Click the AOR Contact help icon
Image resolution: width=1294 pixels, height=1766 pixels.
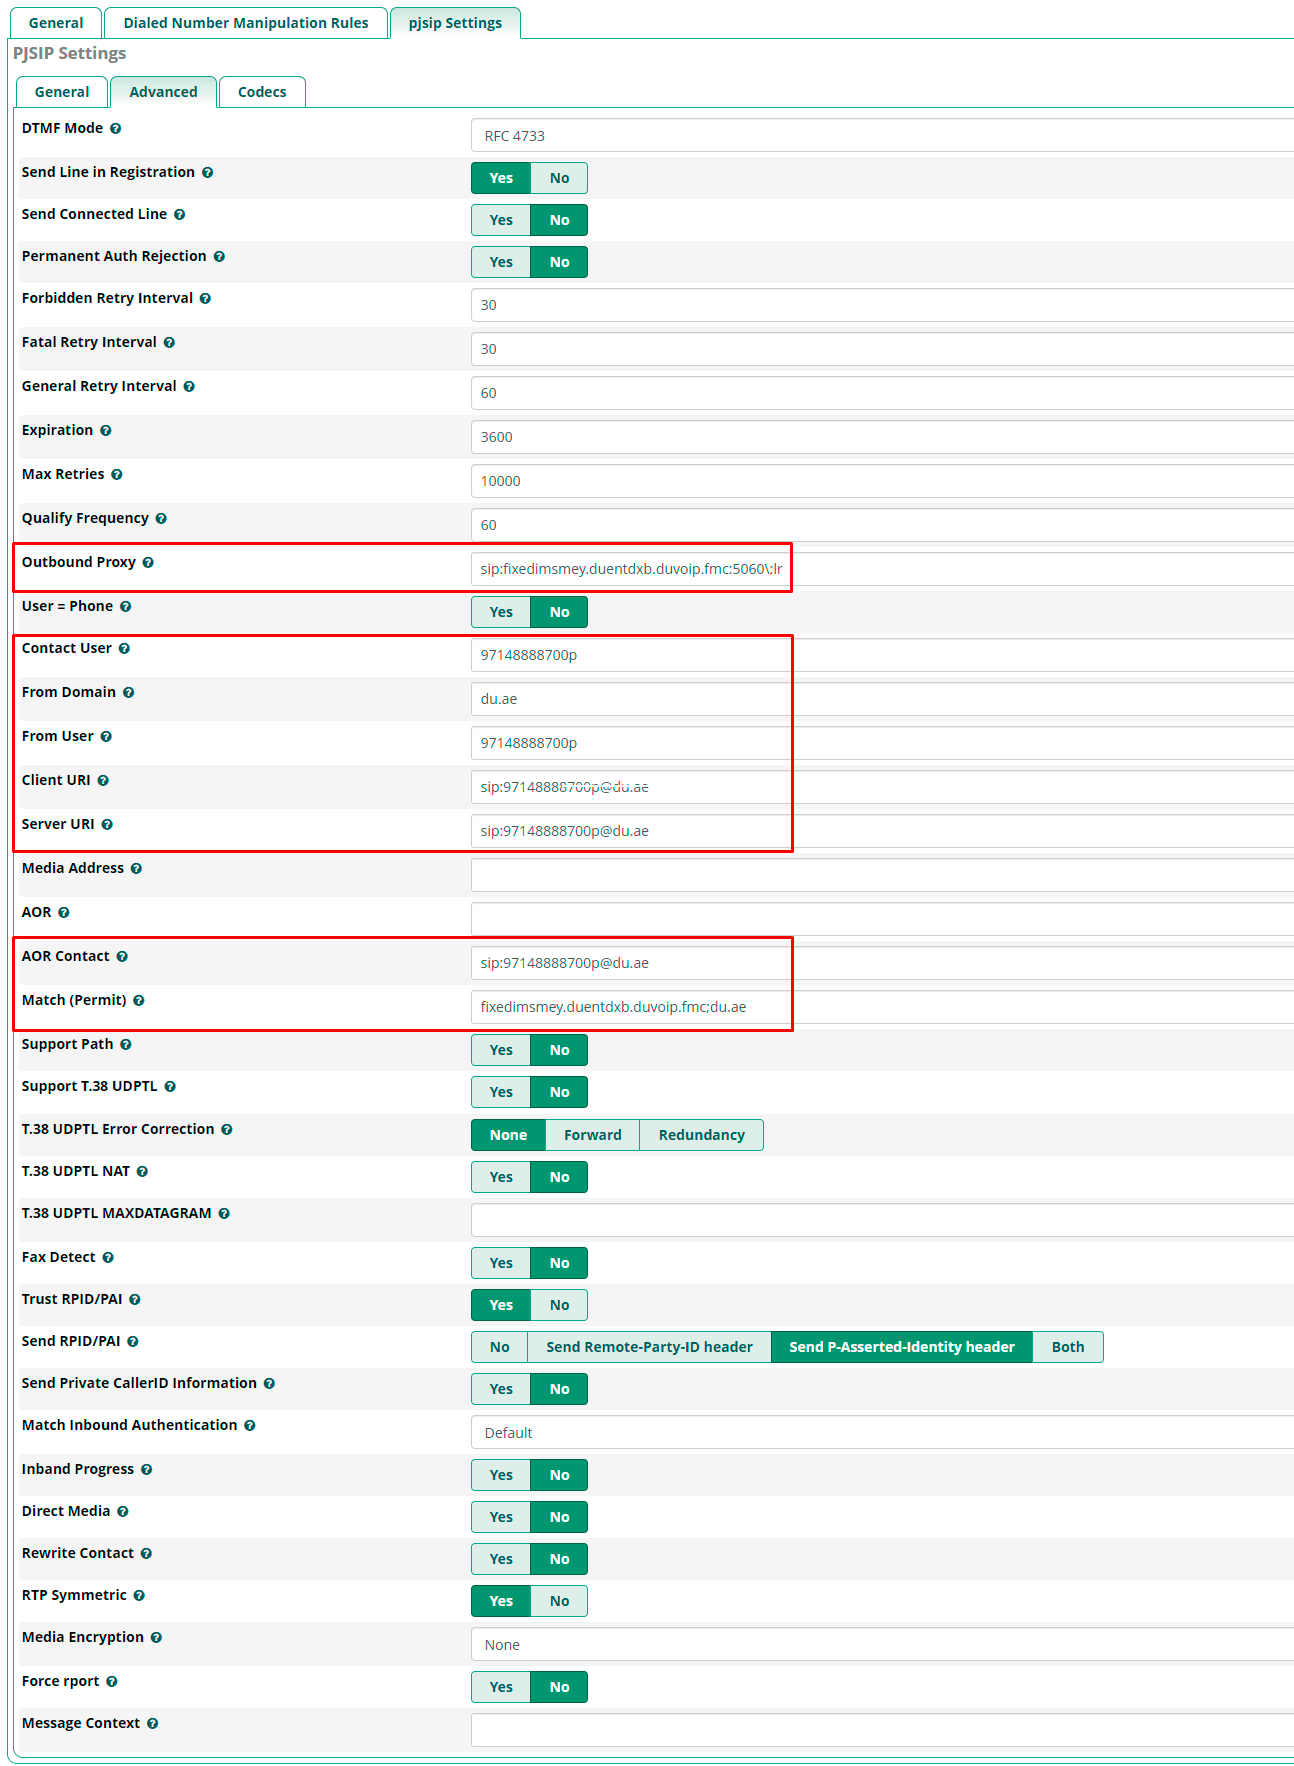tap(122, 957)
